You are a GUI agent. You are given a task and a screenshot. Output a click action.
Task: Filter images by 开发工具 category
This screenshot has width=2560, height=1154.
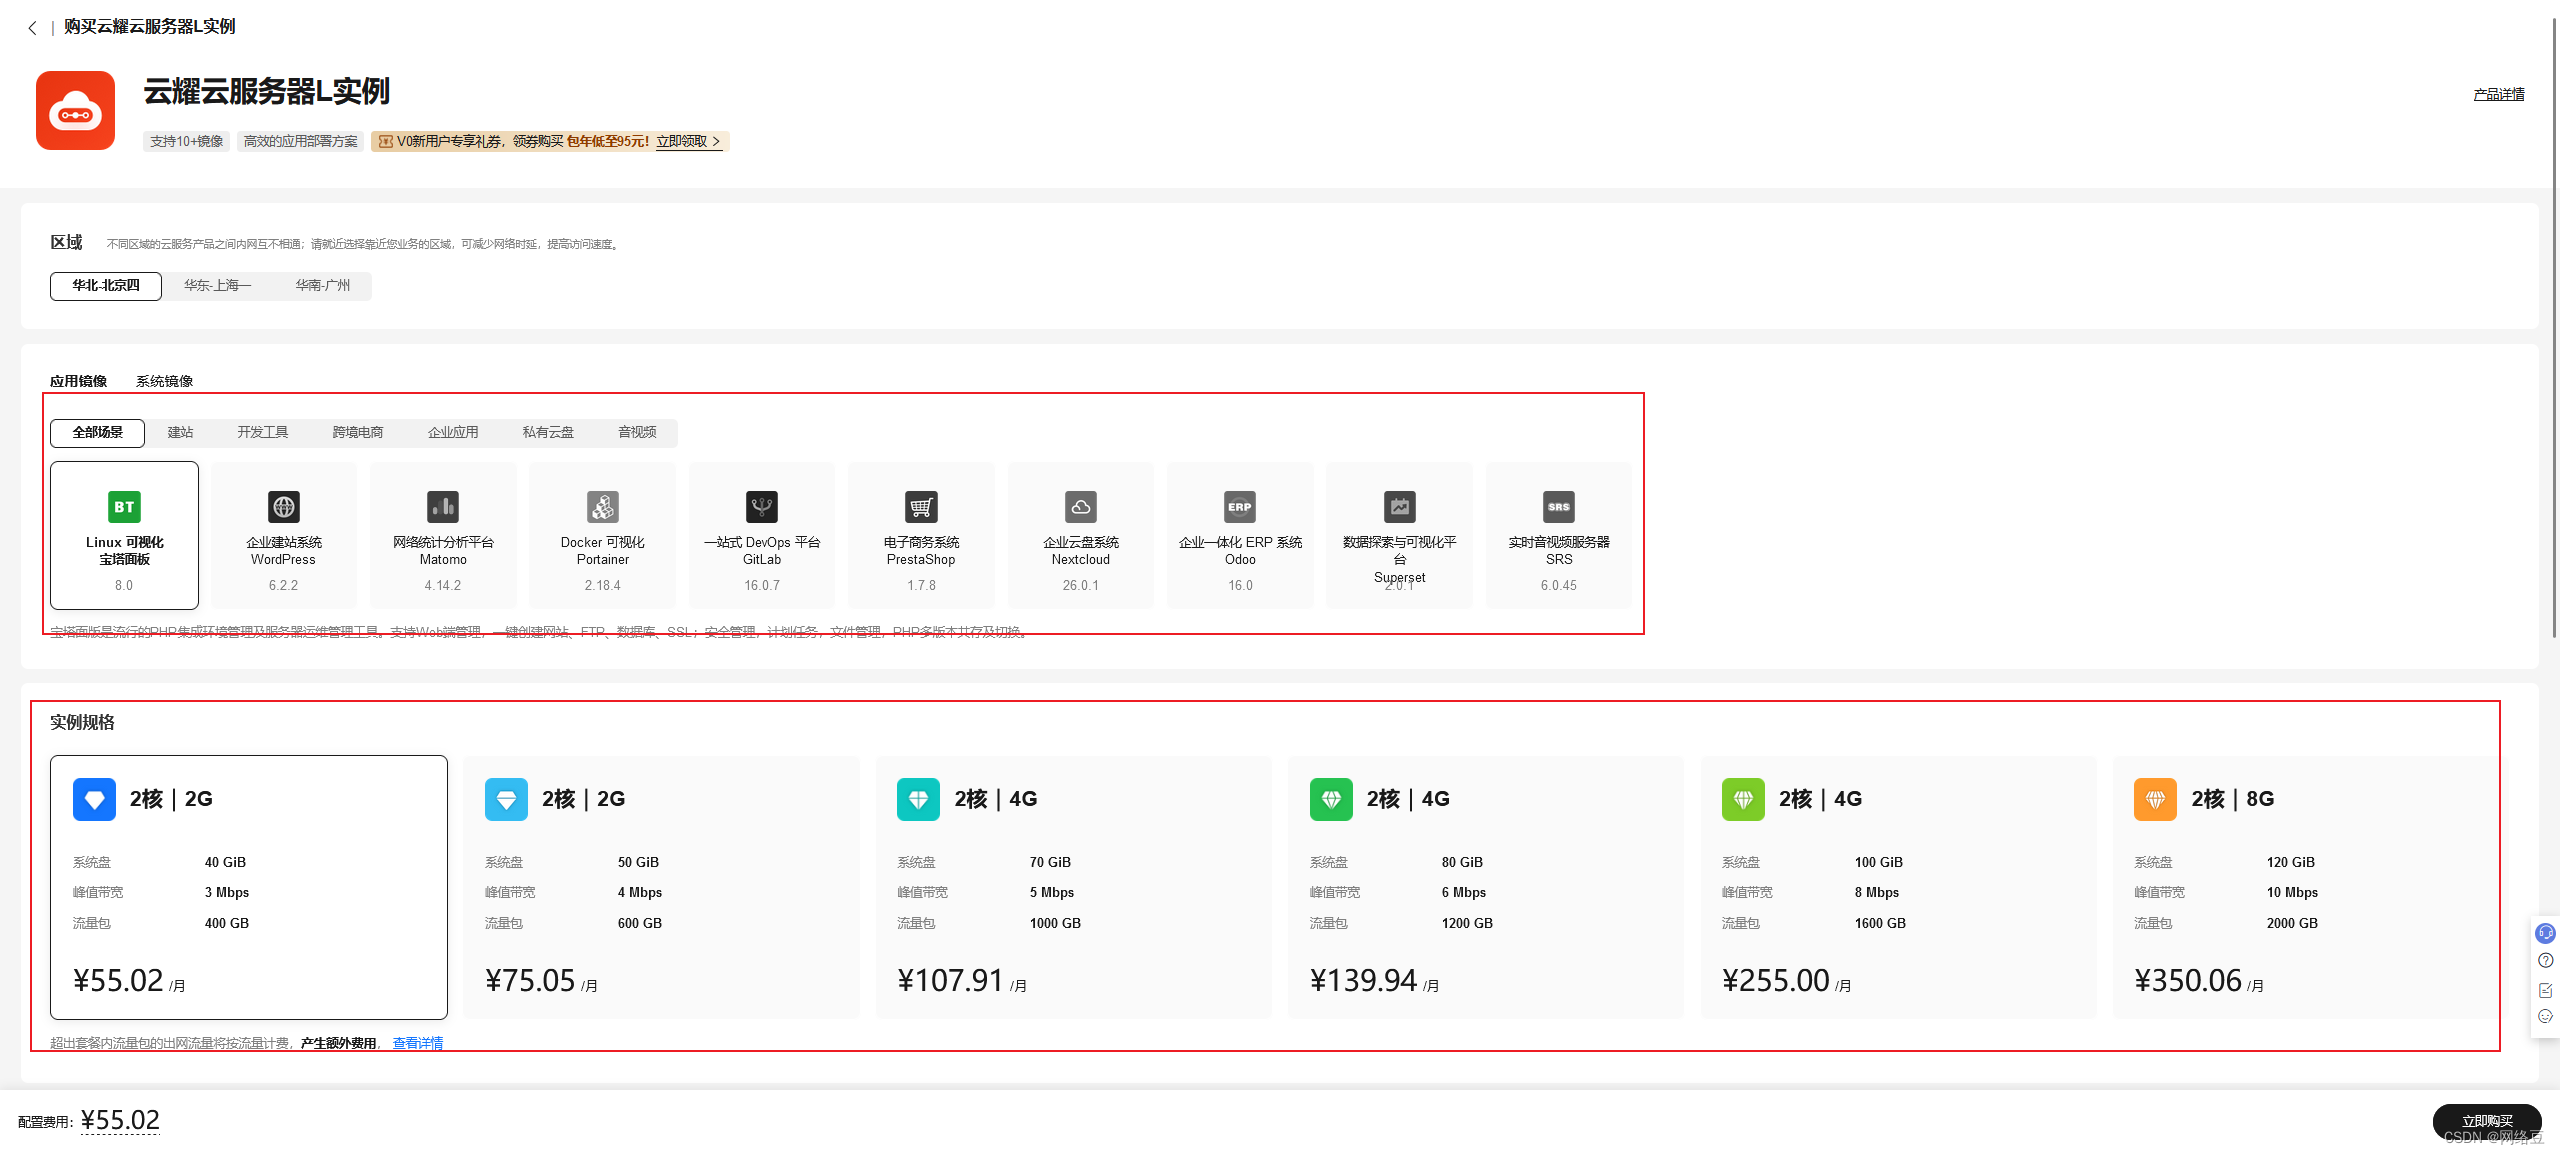click(x=262, y=433)
